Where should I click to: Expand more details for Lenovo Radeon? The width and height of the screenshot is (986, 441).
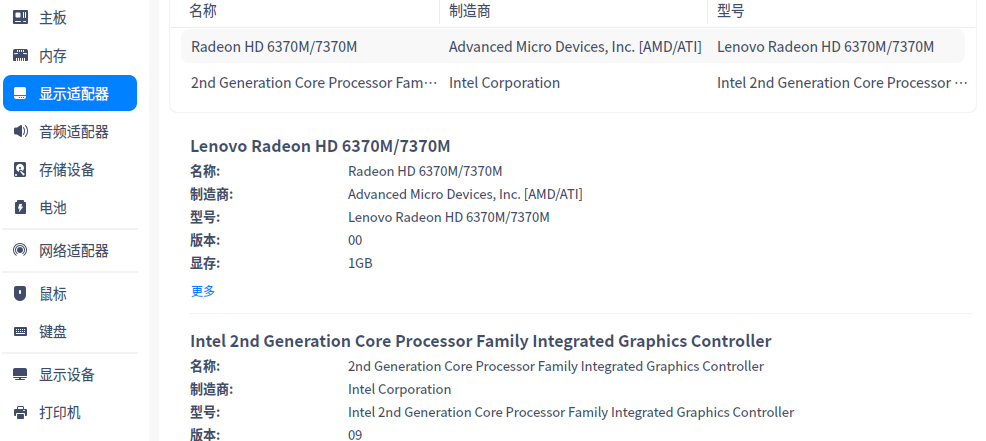(x=203, y=291)
